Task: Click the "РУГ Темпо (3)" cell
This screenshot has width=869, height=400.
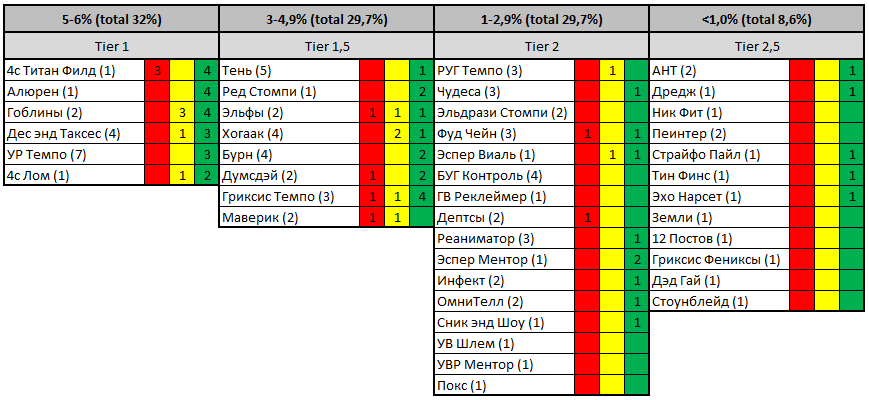Action: [x=505, y=71]
